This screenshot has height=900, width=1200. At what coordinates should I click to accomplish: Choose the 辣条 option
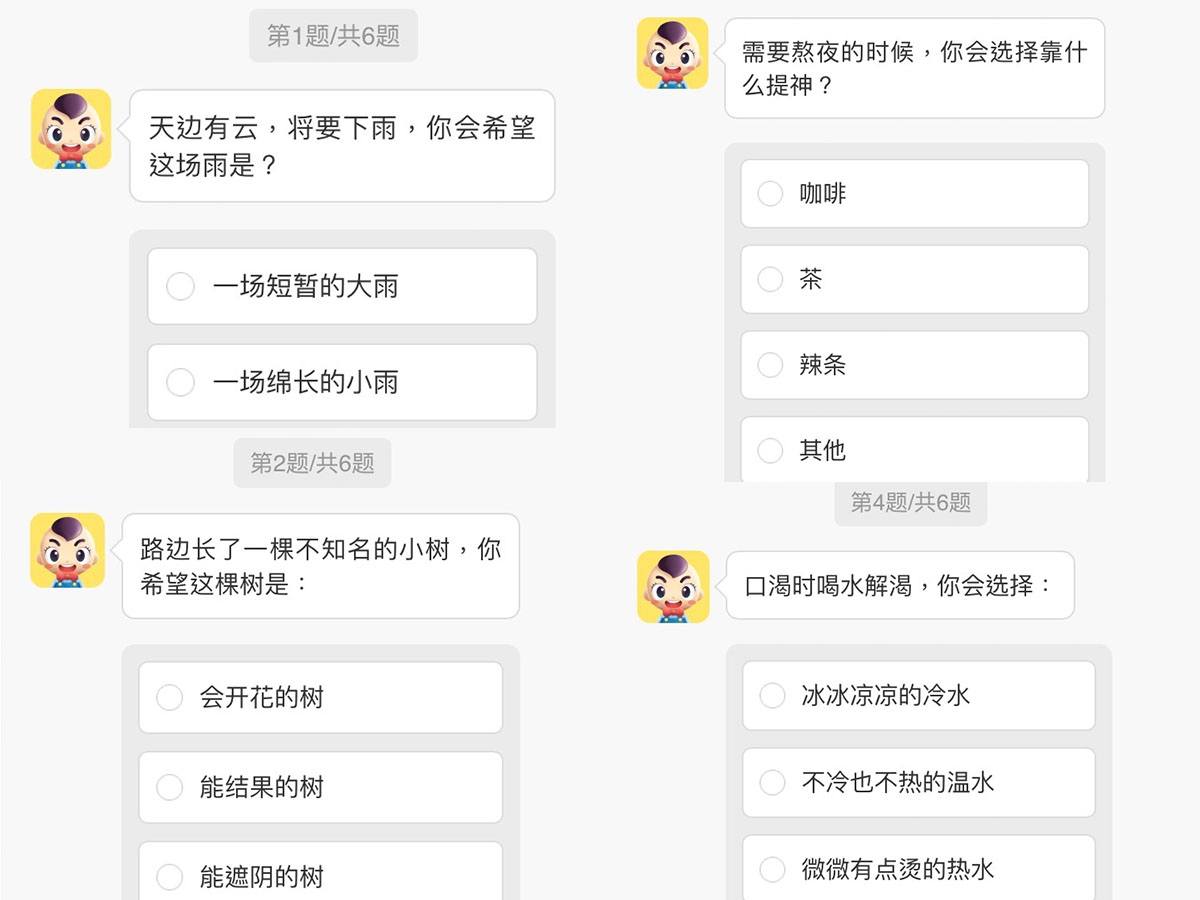click(770, 365)
